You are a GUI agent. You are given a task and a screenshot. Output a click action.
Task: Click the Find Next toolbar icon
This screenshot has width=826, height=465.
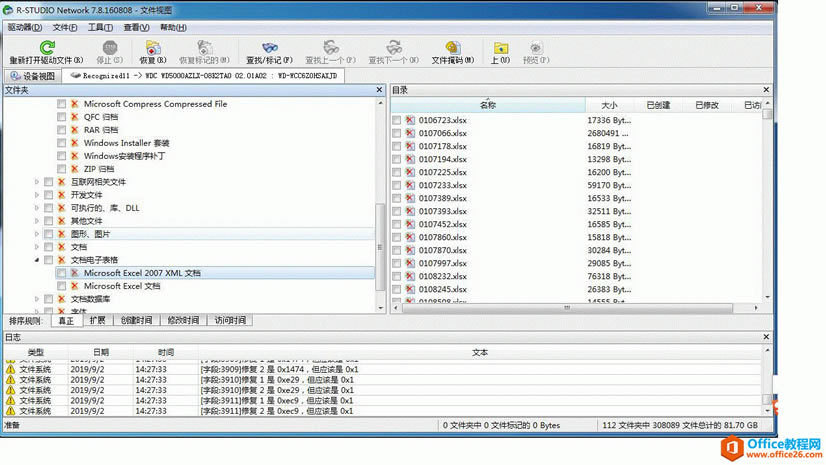[x=394, y=48]
